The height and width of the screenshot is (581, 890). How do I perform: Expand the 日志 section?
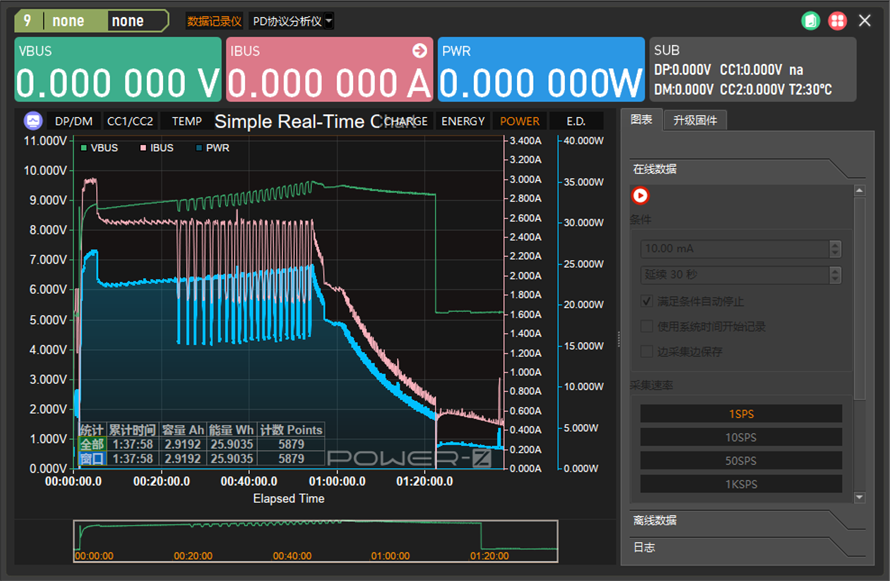(746, 548)
